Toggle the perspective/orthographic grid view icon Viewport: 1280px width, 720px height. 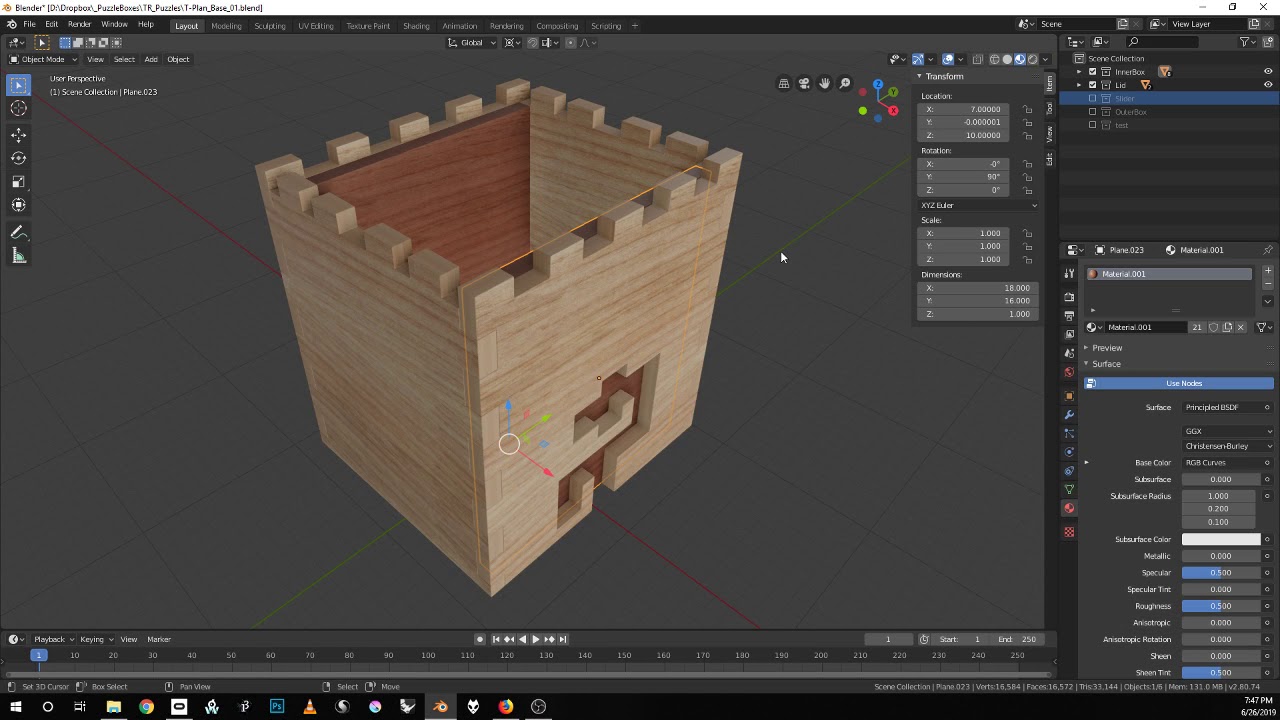coord(784,84)
